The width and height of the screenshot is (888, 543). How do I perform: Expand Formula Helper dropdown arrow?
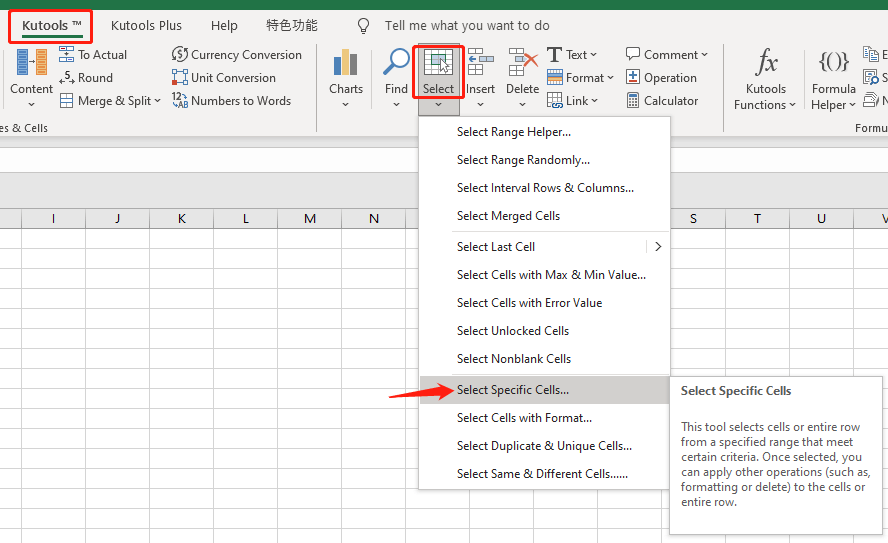tap(852, 105)
